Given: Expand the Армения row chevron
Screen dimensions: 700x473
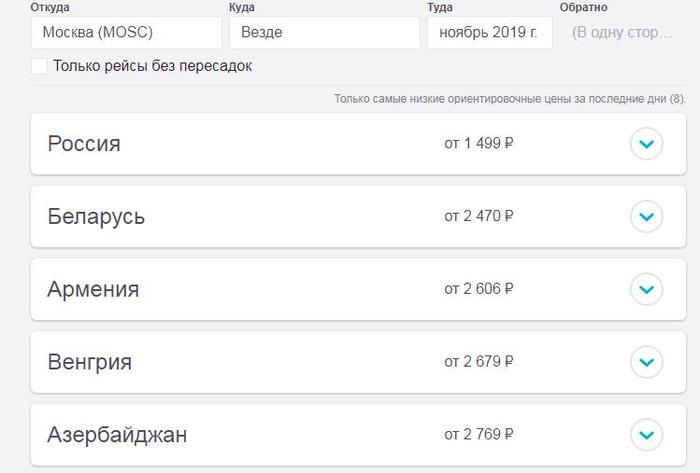Looking at the screenshot, I should point(646,290).
